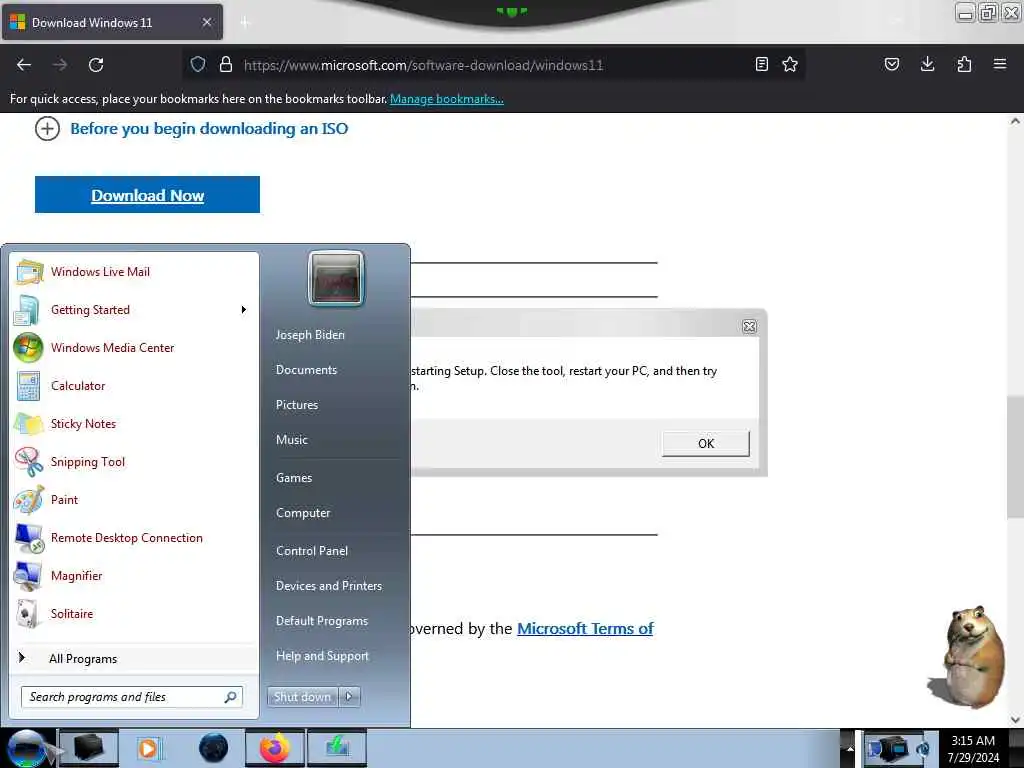Open Help and Support

[322, 656]
